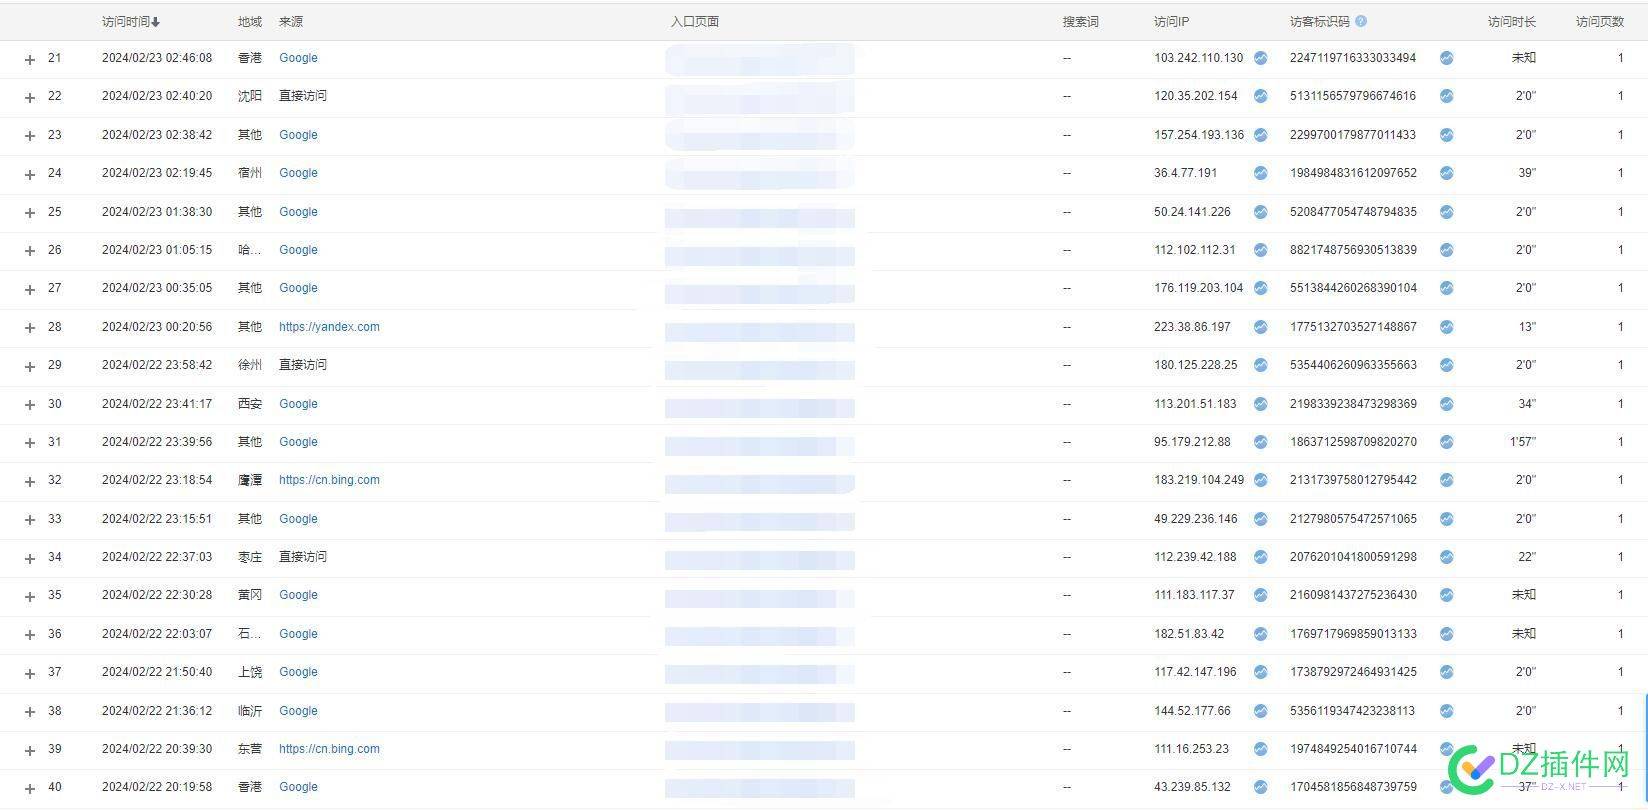Select region 沈阳 in row 22

point(250,96)
